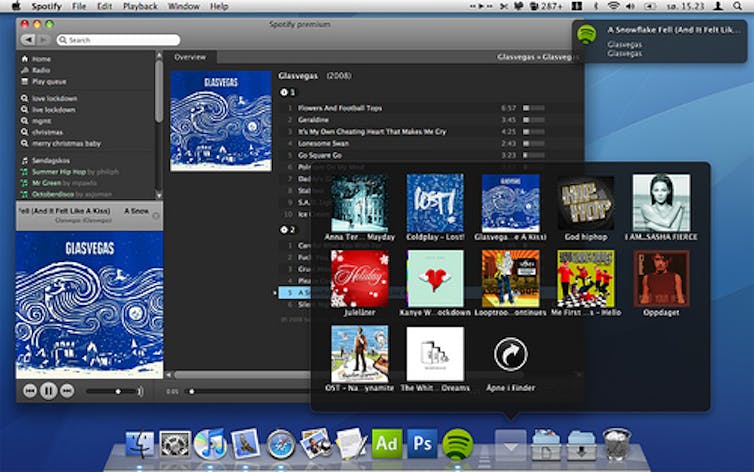Open 'Looptroo...ontinues' stack item
This screenshot has width=754, height=472.
point(510,283)
